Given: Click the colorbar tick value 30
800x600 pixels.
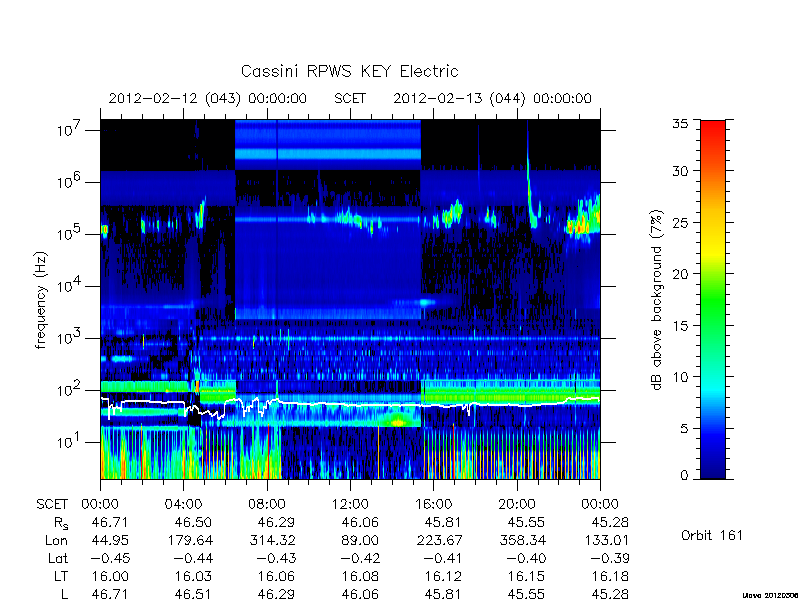Looking at the screenshot, I should [x=680, y=171].
